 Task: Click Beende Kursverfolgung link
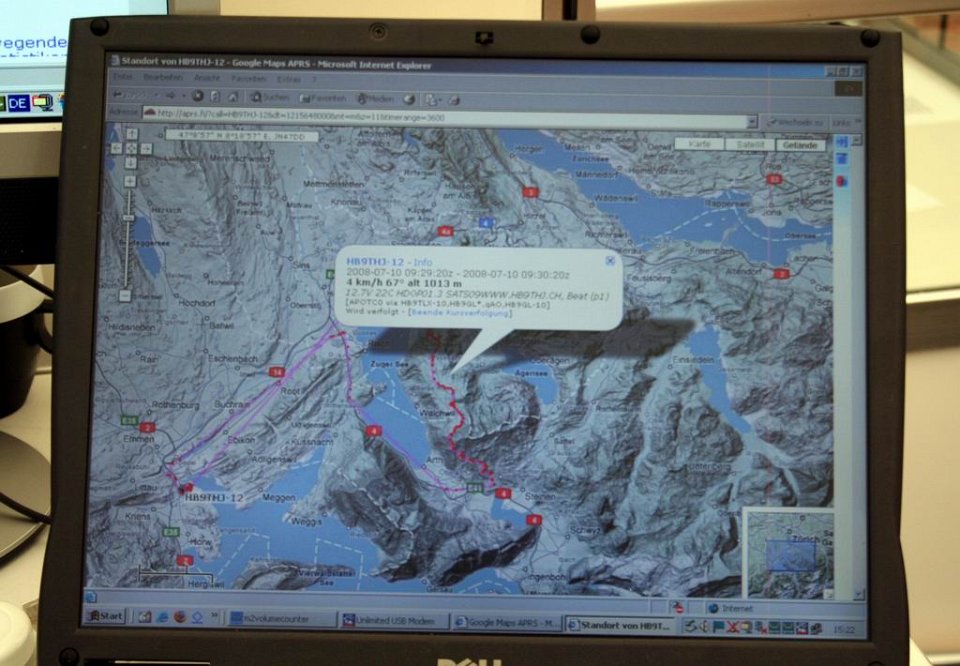[x=460, y=313]
